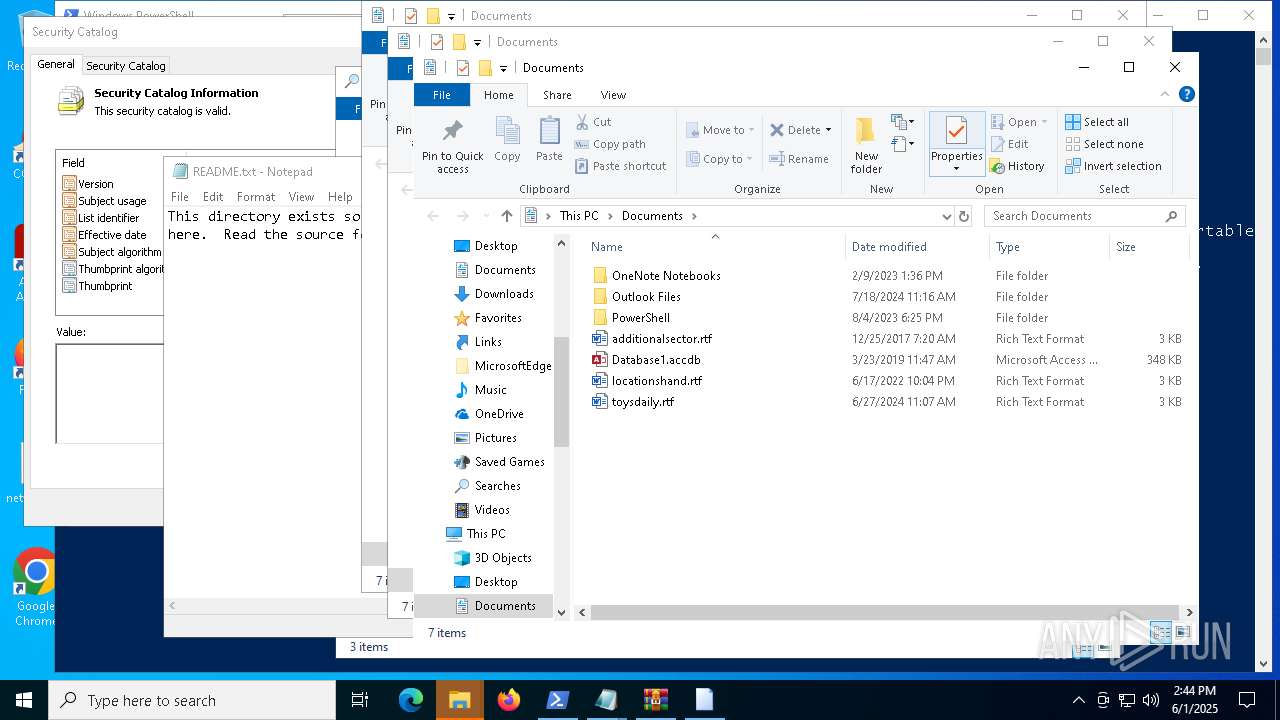Image resolution: width=1280 pixels, height=720 pixels.
Task: Open Favorites in navigation pane
Action: point(498,318)
